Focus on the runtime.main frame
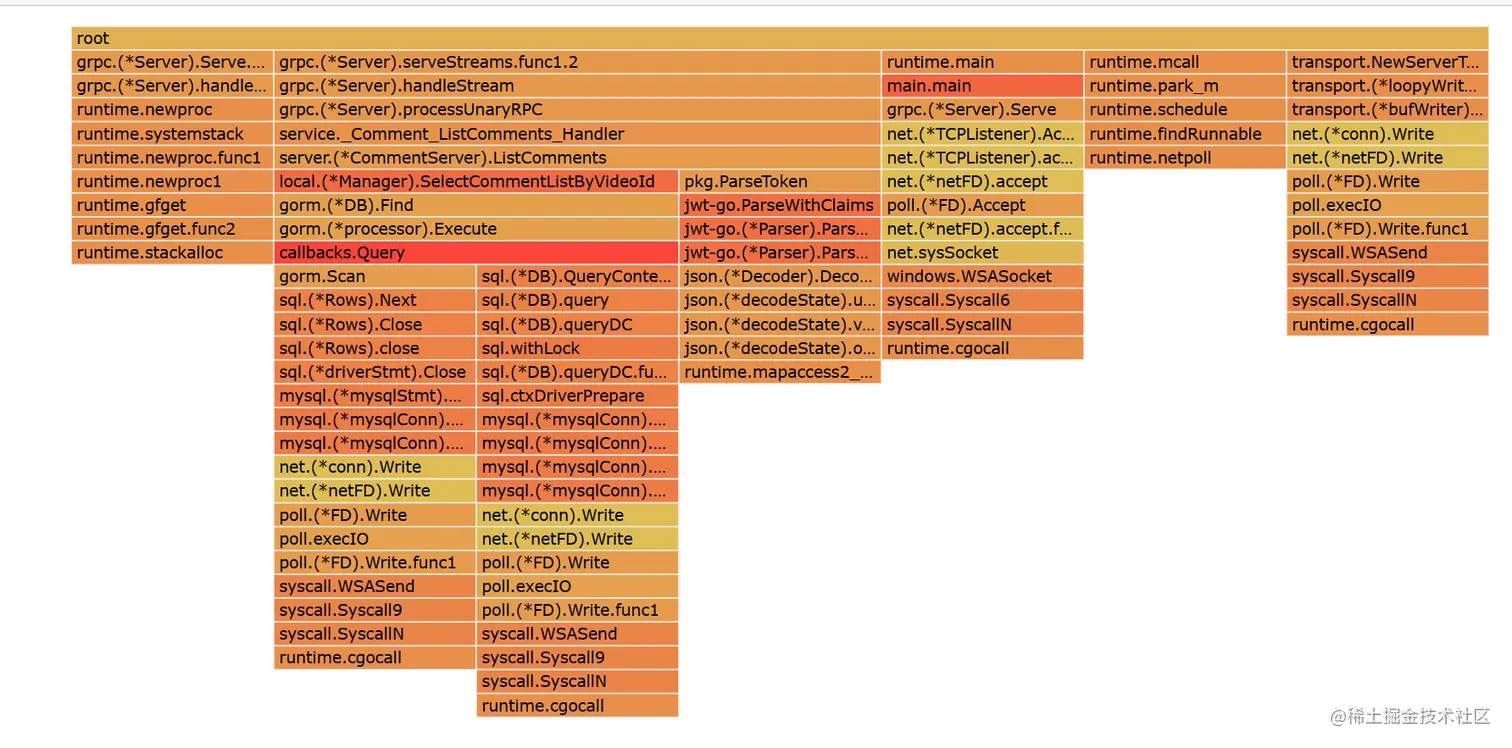This screenshot has width=1512, height=748. [983, 62]
